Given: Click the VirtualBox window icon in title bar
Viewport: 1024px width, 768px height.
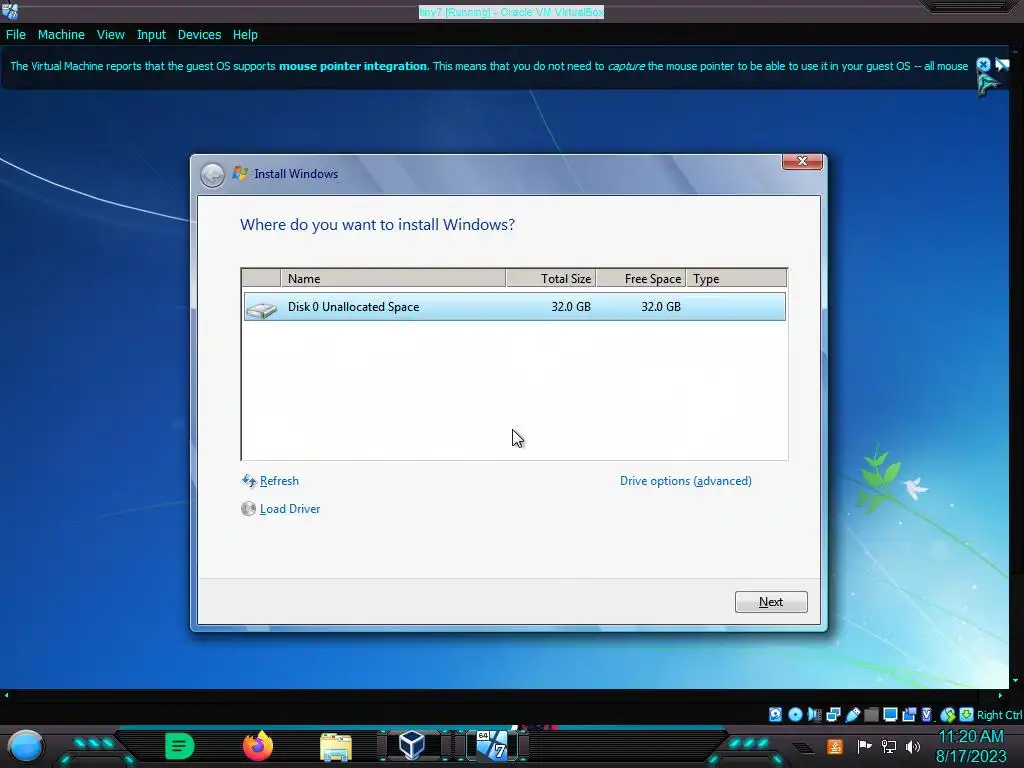Looking at the screenshot, I should click(x=10, y=10).
